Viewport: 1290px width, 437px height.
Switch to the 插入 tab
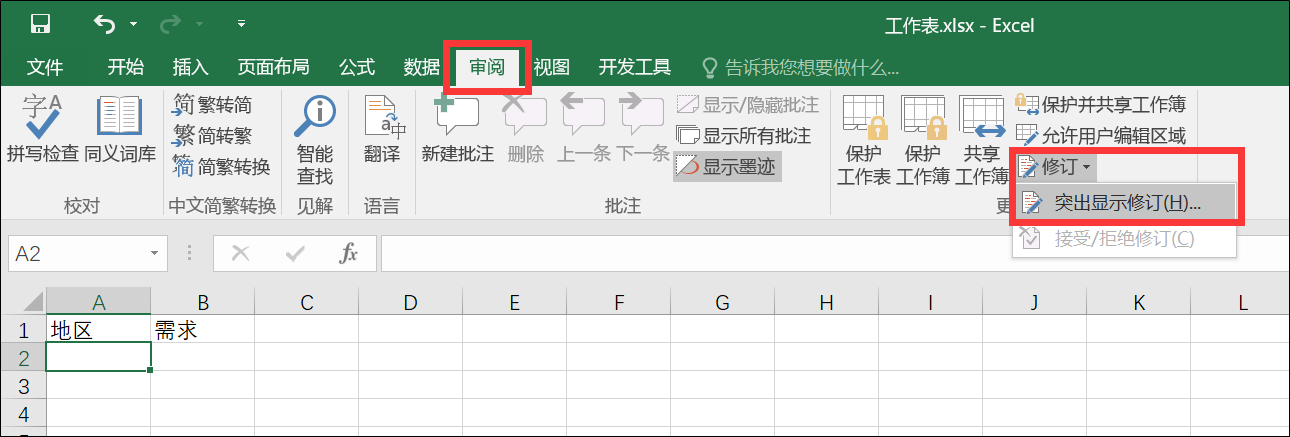click(x=191, y=67)
